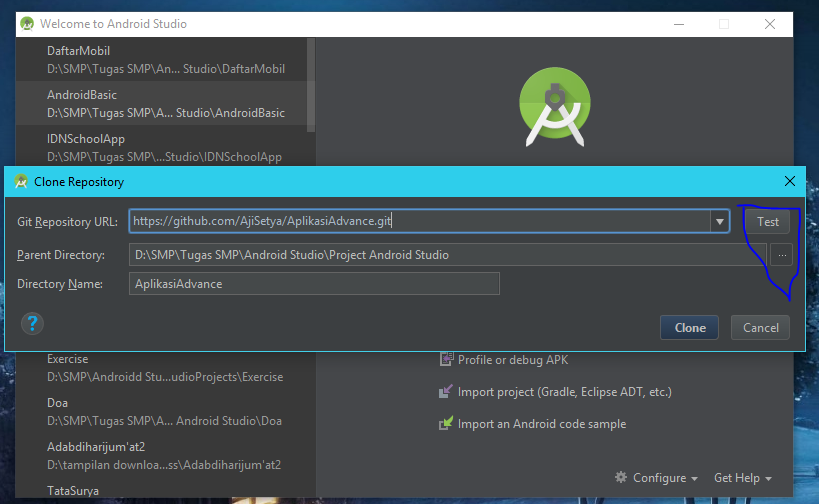Click the Import project arrow icon
Image resolution: width=819 pixels, height=504 pixels.
[446, 391]
